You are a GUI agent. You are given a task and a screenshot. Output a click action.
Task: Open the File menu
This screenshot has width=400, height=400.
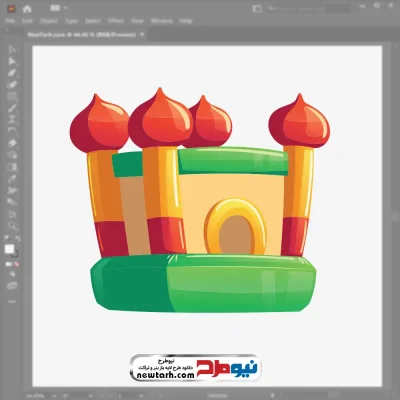[x=10, y=21]
